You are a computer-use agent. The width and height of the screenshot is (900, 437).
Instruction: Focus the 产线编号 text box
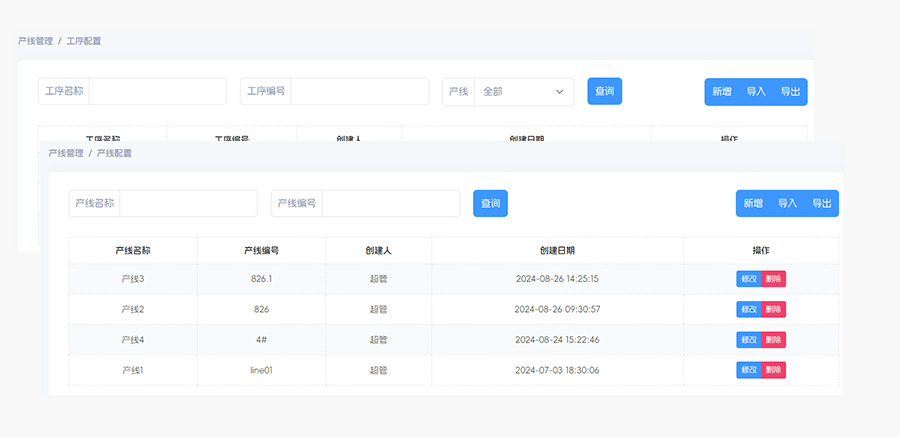tap(390, 204)
